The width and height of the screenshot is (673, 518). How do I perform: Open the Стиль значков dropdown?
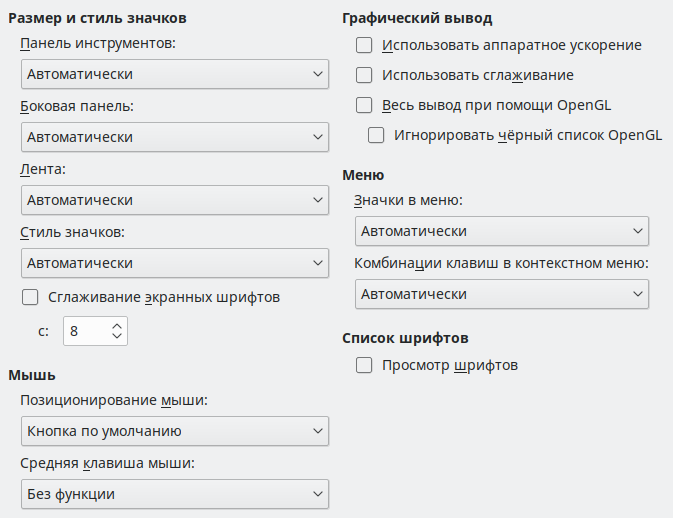(x=174, y=263)
